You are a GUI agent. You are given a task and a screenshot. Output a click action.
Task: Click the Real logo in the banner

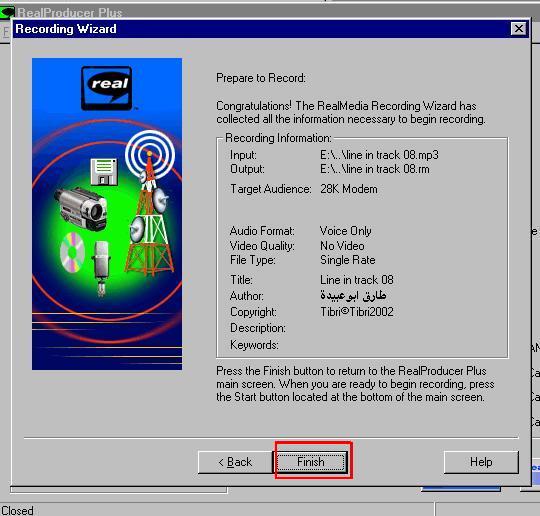[x=107, y=88]
